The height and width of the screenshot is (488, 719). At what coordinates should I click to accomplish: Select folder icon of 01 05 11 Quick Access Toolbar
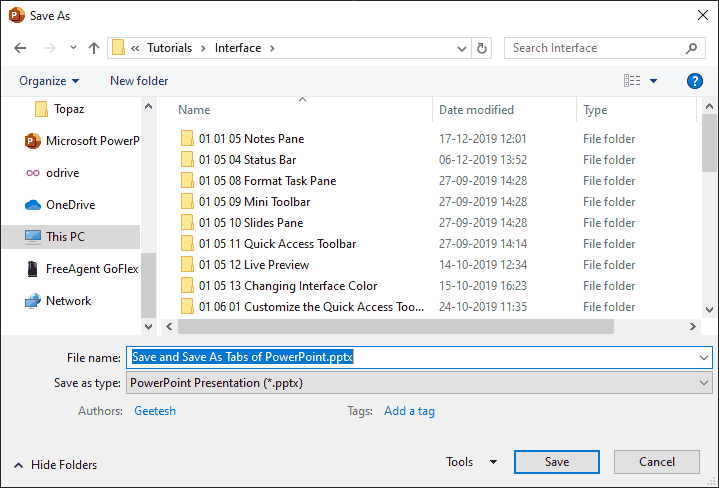pyautogui.click(x=187, y=244)
